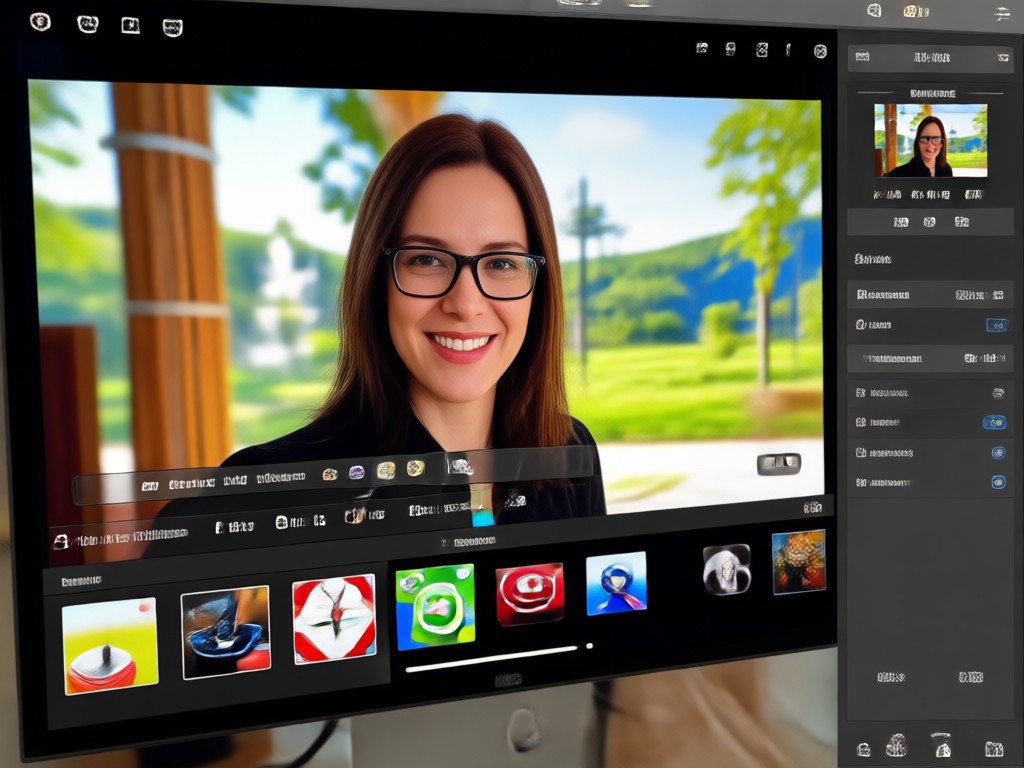Image resolution: width=1024 pixels, height=768 pixels.
Task: Select the white icon at the overlay bar's right end
Action: (461, 466)
